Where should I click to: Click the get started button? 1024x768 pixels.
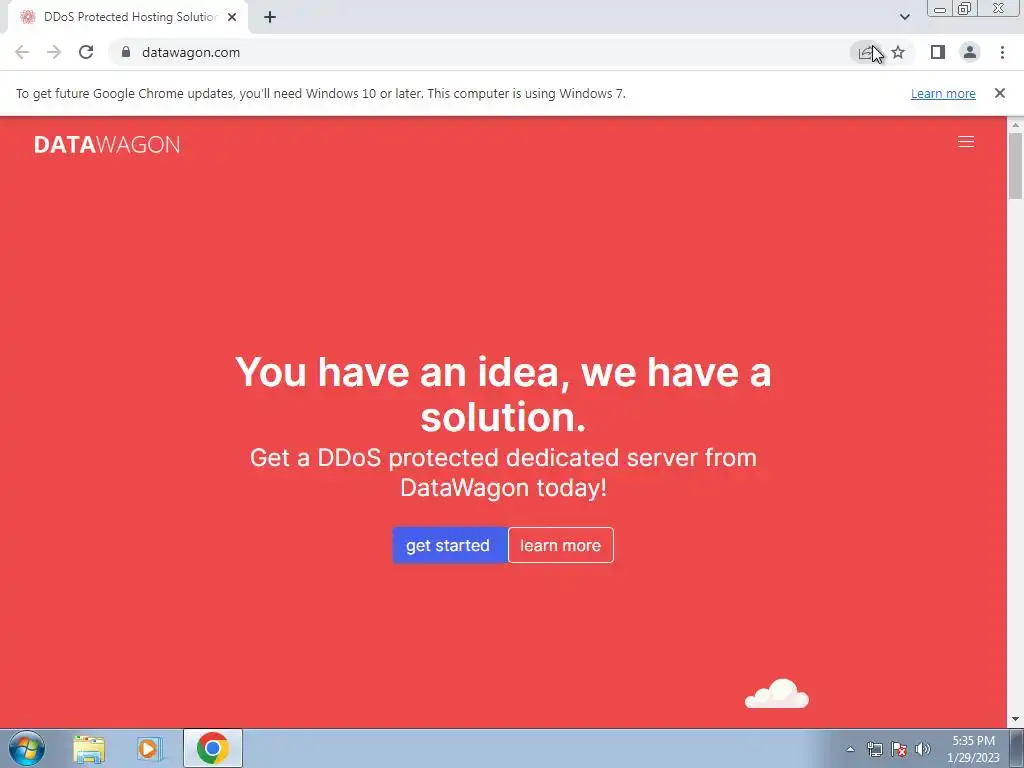[449, 545]
